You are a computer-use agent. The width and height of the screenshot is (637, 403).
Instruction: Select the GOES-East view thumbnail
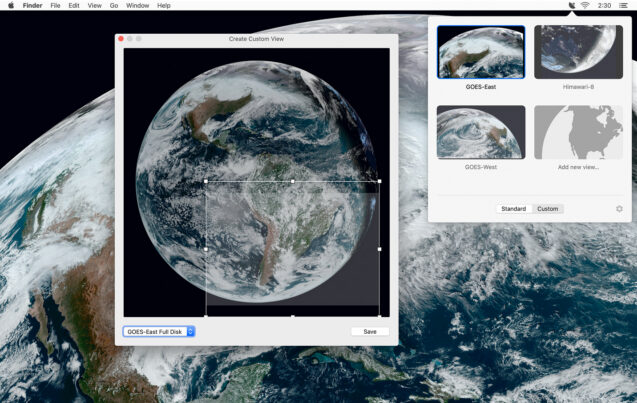coord(481,52)
